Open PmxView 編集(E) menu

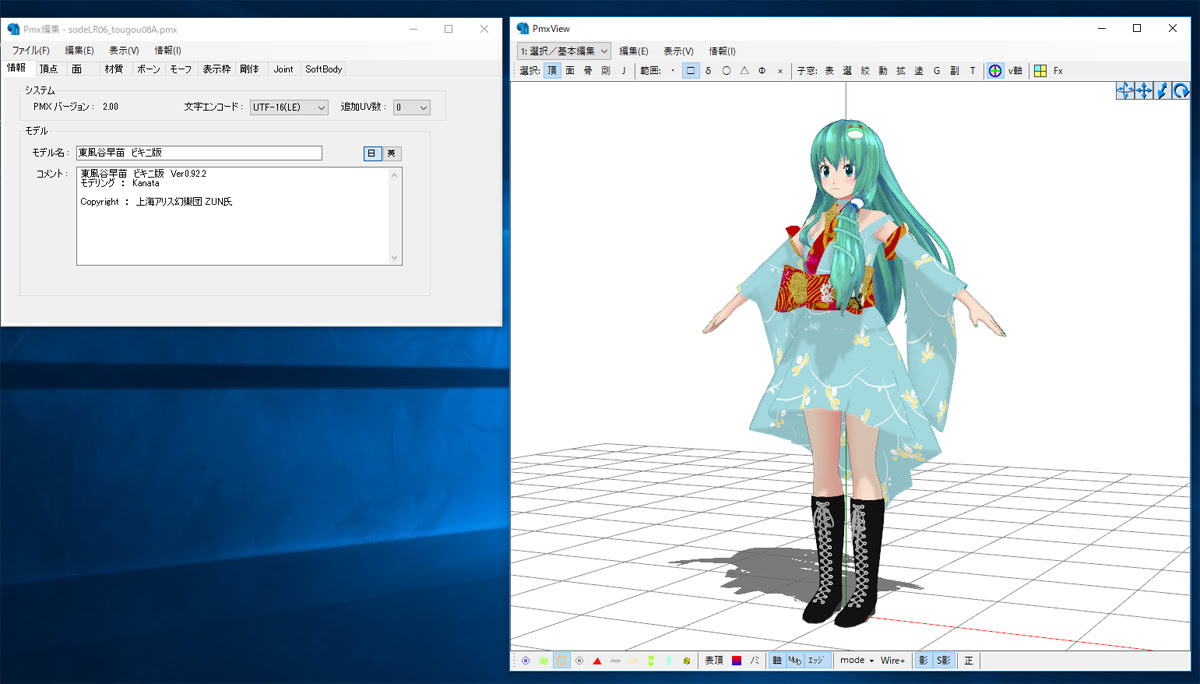(x=633, y=51)
